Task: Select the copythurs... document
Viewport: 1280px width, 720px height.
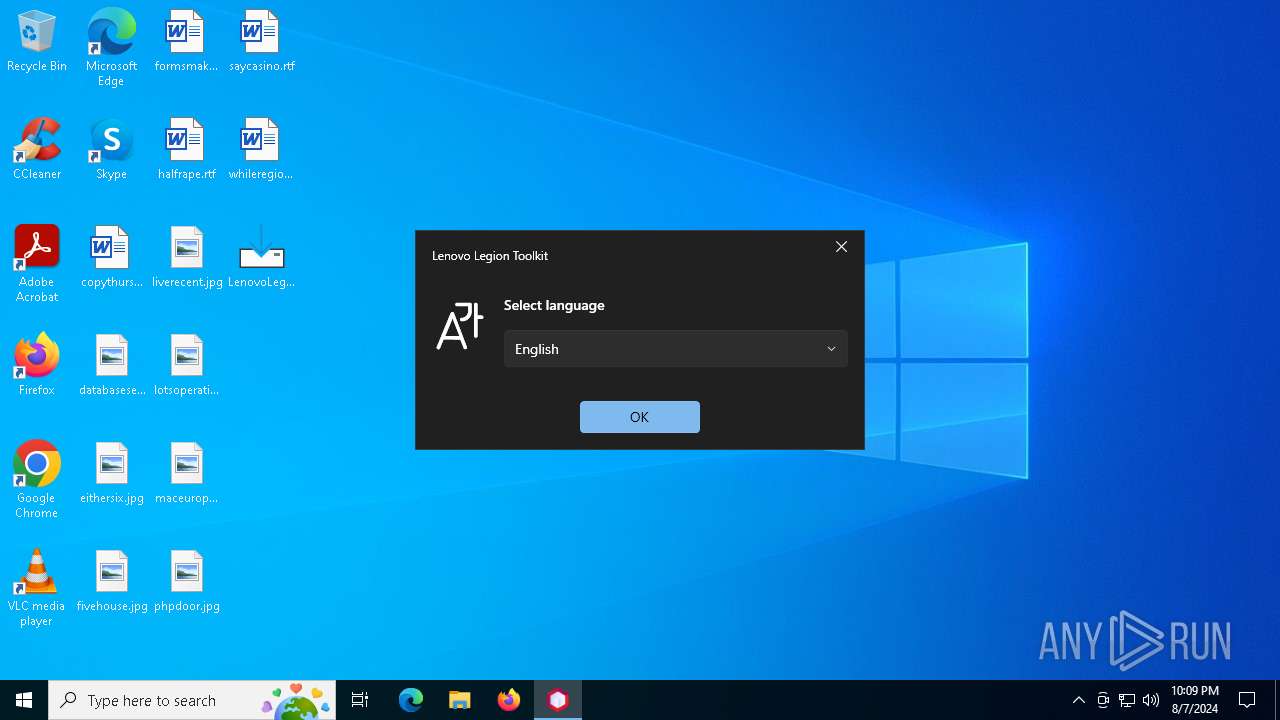Action: click(x=111, y=258)
